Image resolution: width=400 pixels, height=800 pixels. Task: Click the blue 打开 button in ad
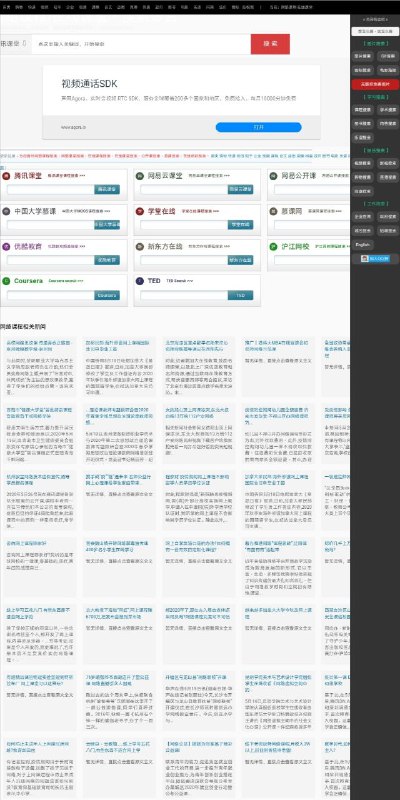pyautogui.click(x=258, y=127)
